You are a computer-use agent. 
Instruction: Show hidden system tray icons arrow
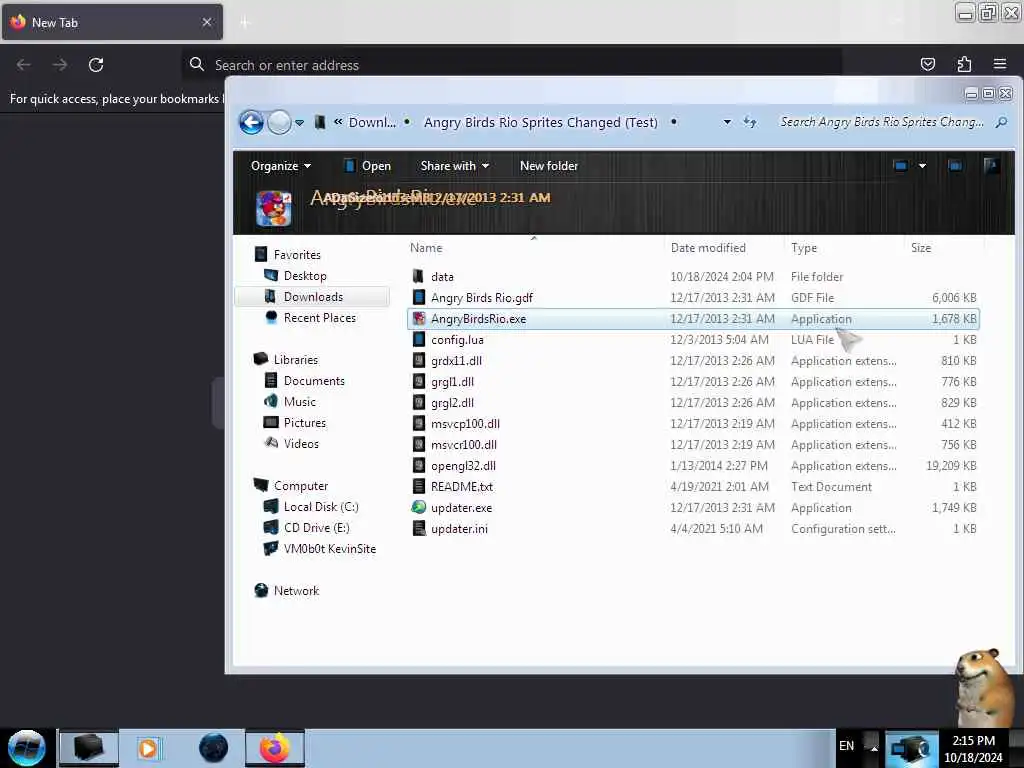[874, 748]
